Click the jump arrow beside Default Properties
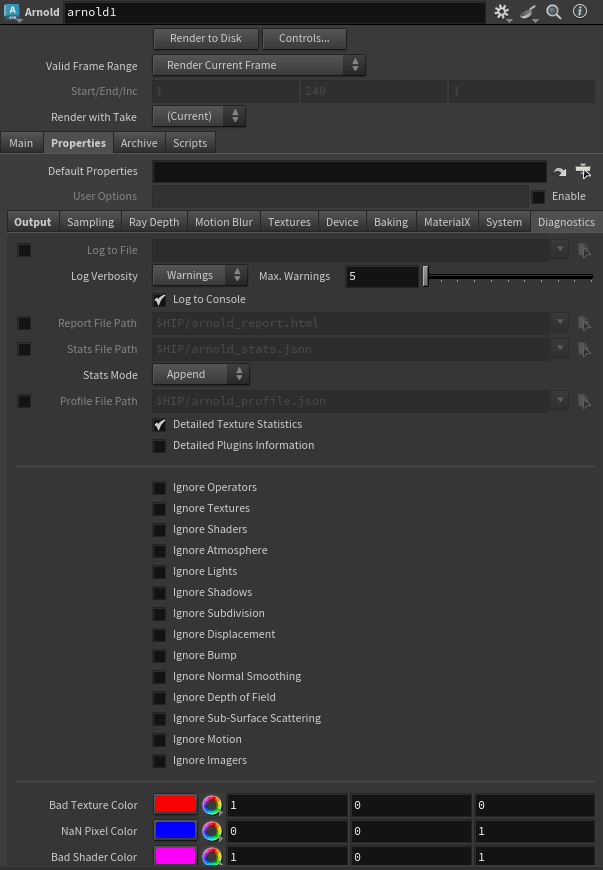The width and height of the screenshot is (603, 870). pyautogui.click(x=560, y=172)
